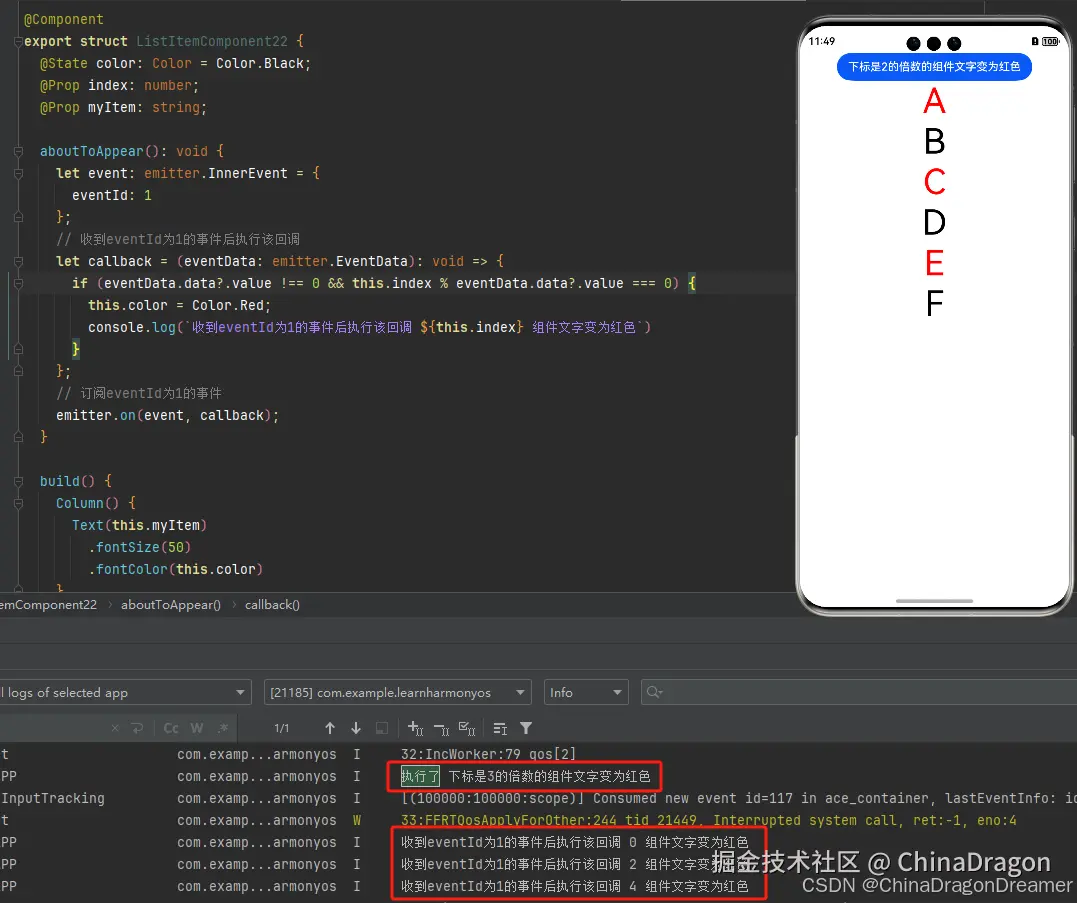Tap the blue button in phone preview
This screenshot has height=903, width=1077.
pyautogui.click(x=934, y=67)
